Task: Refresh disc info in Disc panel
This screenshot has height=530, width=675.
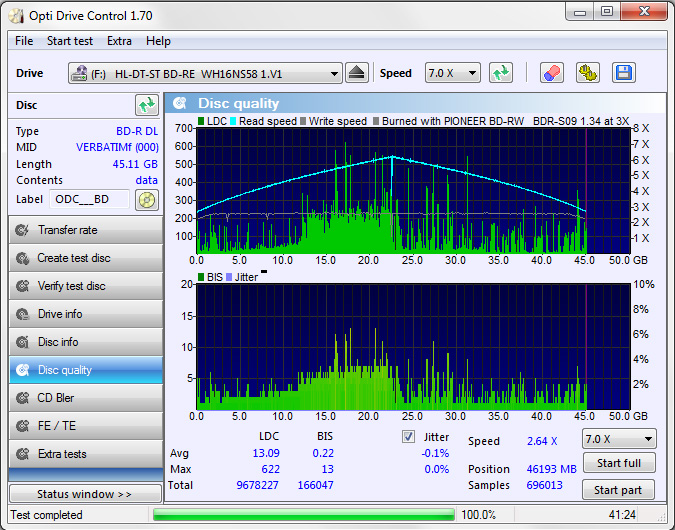Action: pos(147,105)
